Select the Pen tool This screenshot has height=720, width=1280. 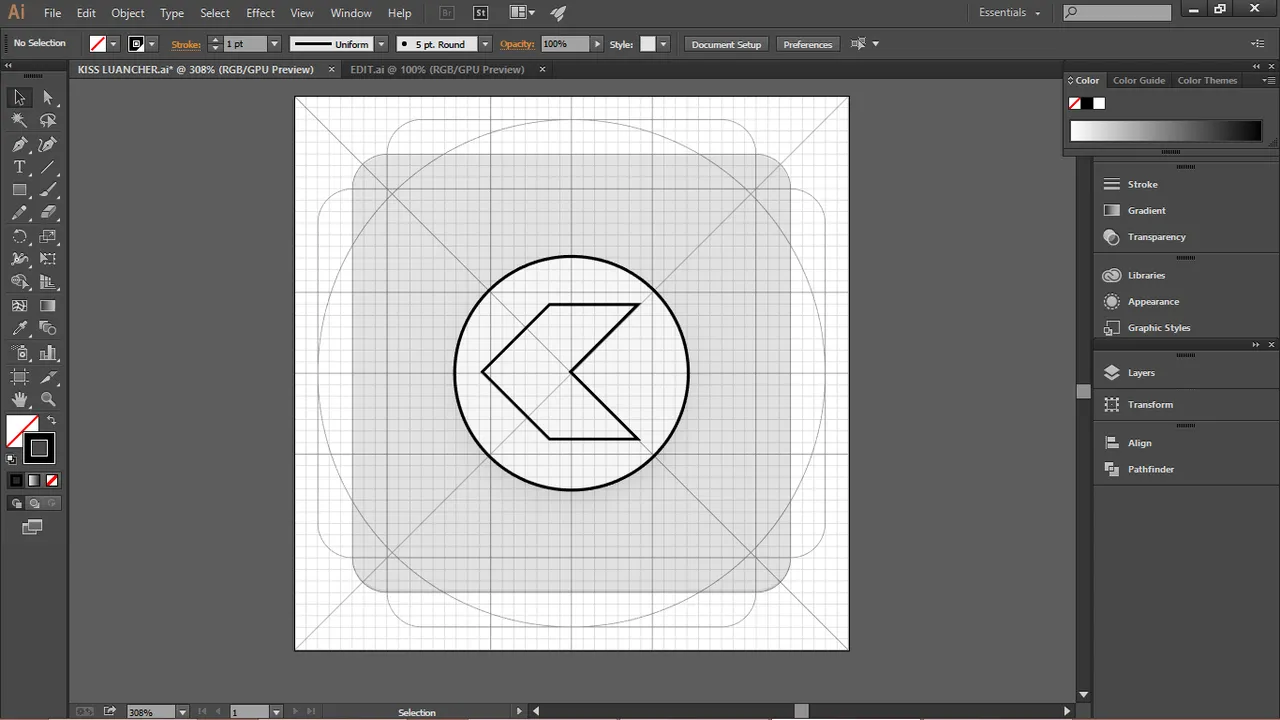point(19,144)
